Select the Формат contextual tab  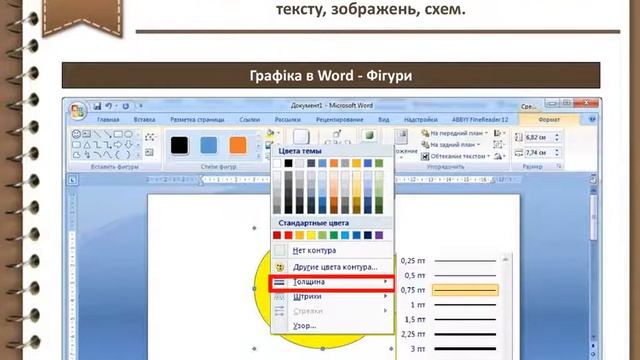549,120
